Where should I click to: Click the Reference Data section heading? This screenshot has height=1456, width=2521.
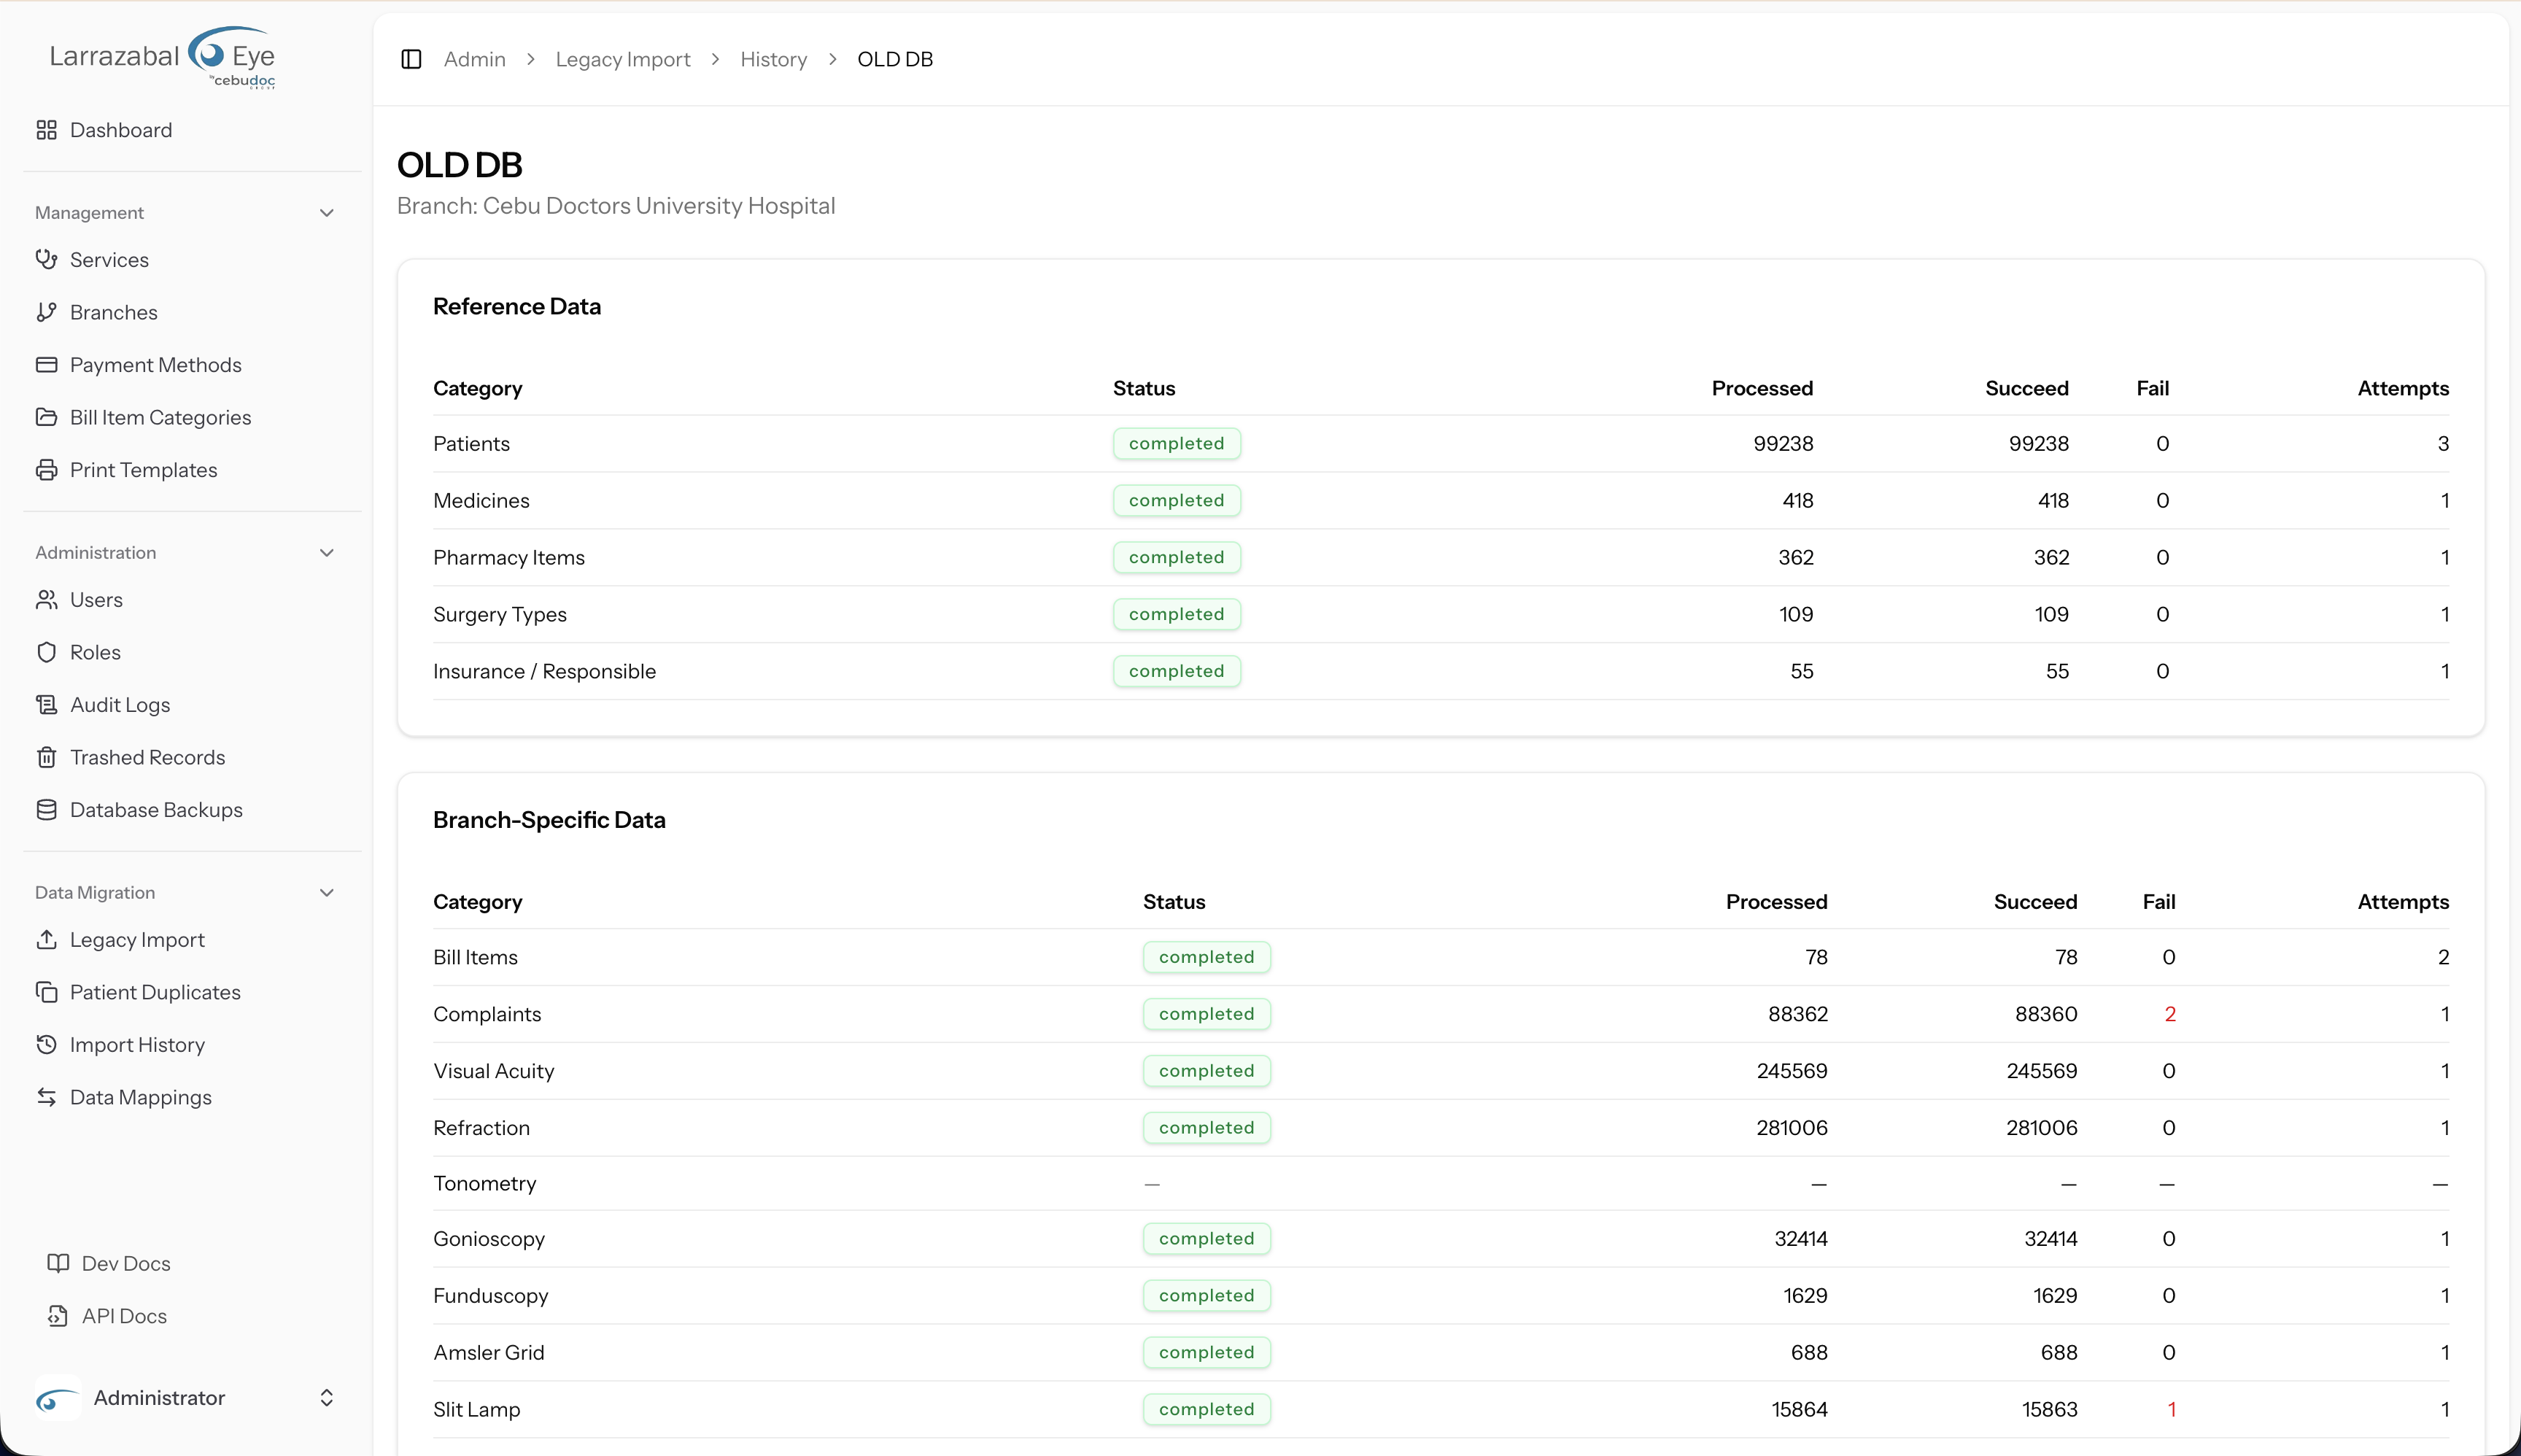pos(516,307)
